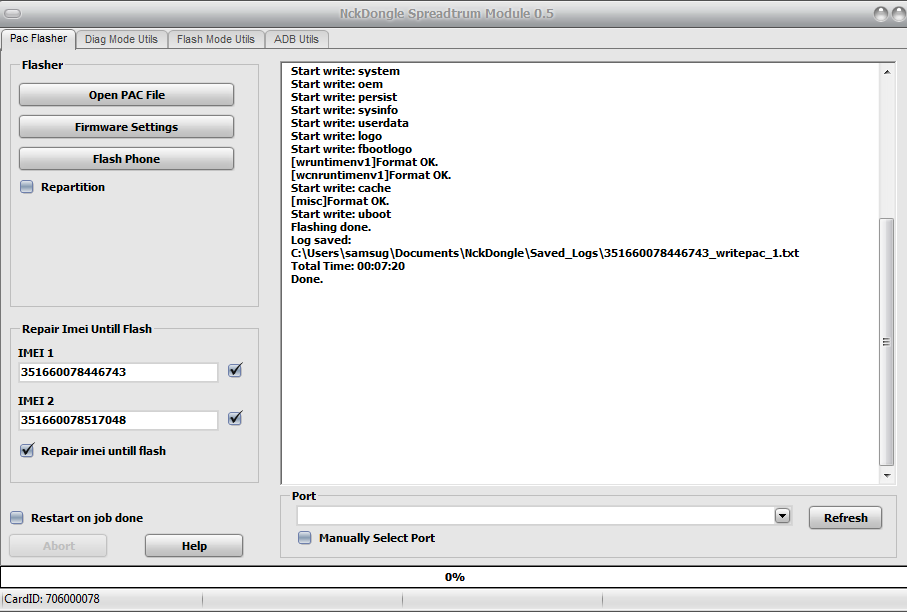Expand the Port dropdown list

[x=782, y=515]
